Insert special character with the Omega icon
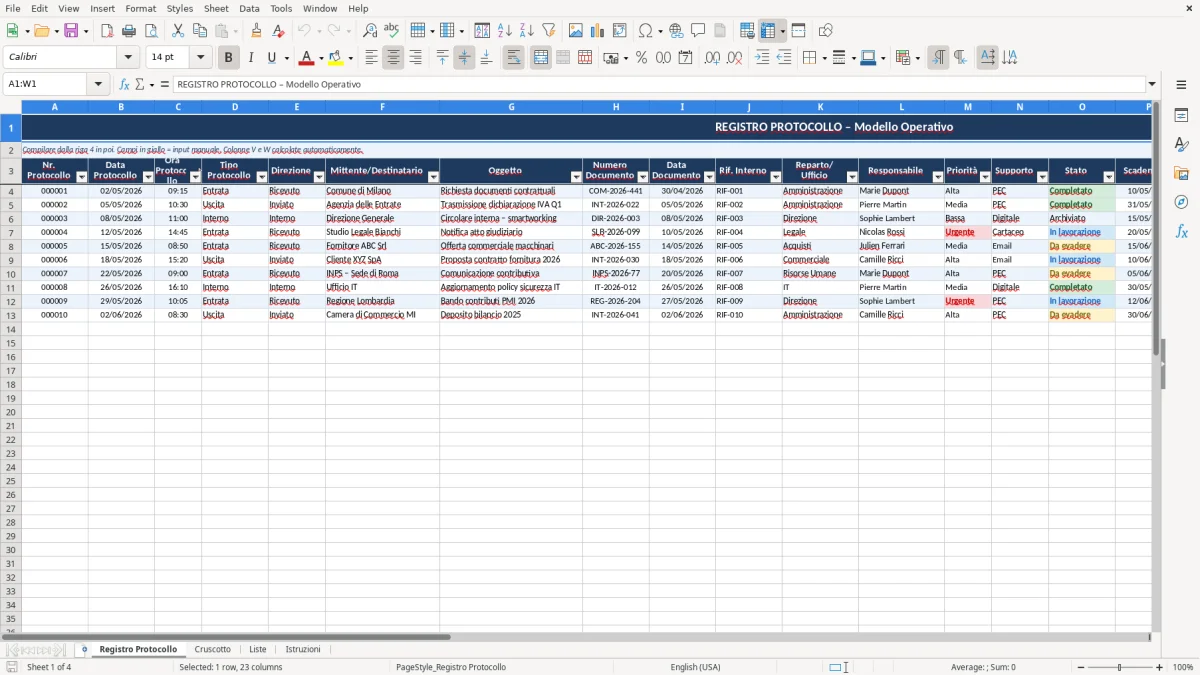Image resolution: width=1200 pixels, height=675 pixels. pyautogui.click(x=645, y=31)
